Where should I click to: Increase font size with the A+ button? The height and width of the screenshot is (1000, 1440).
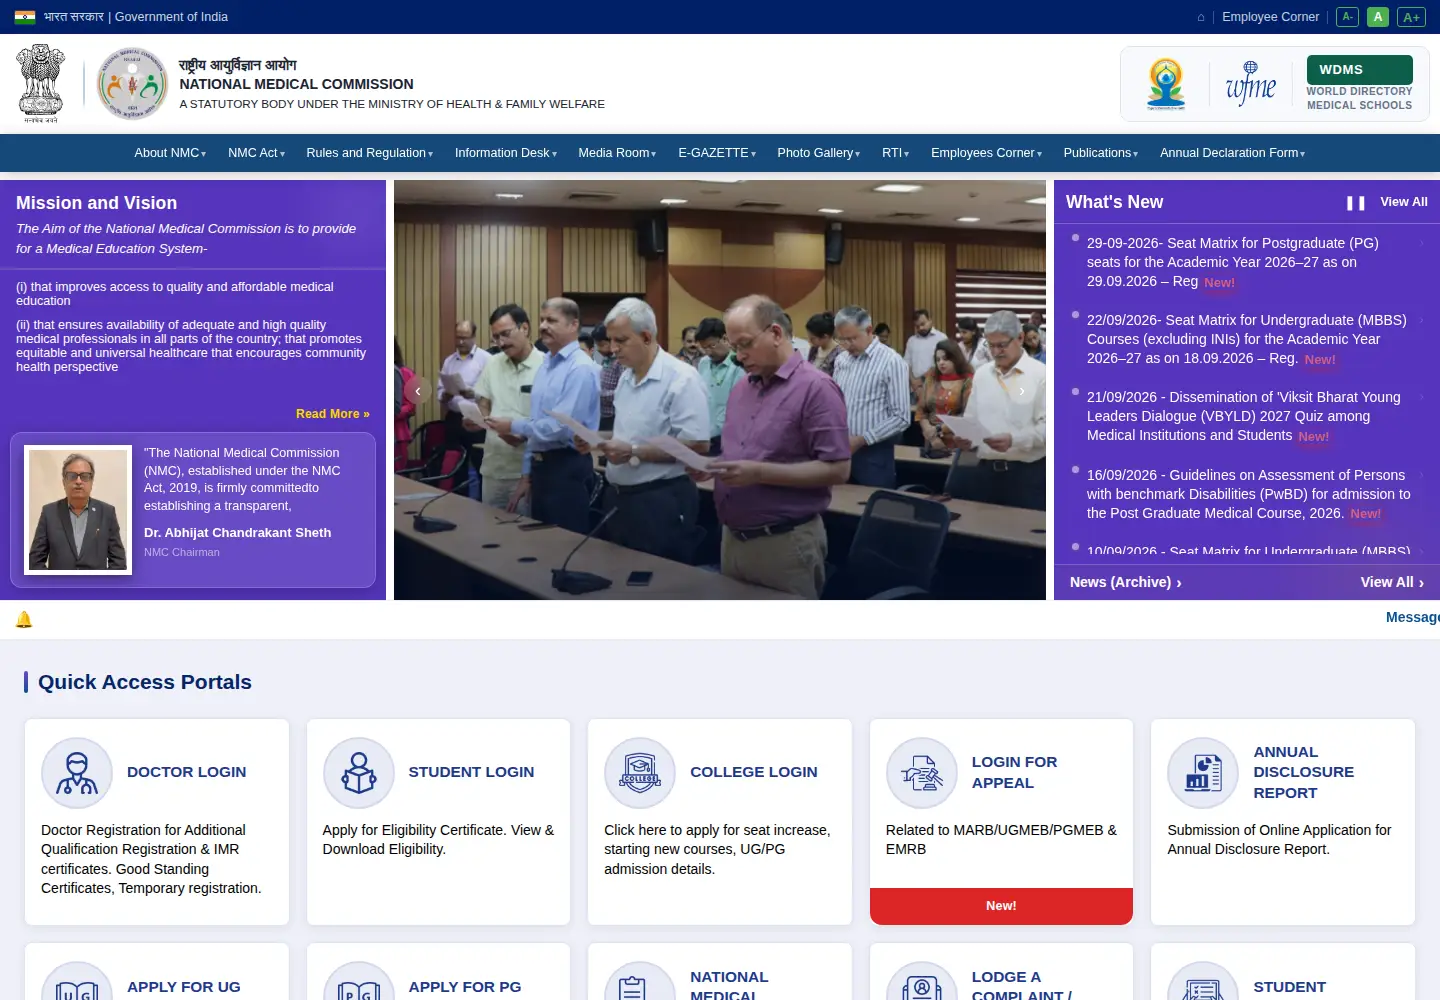coord(1411,17)
